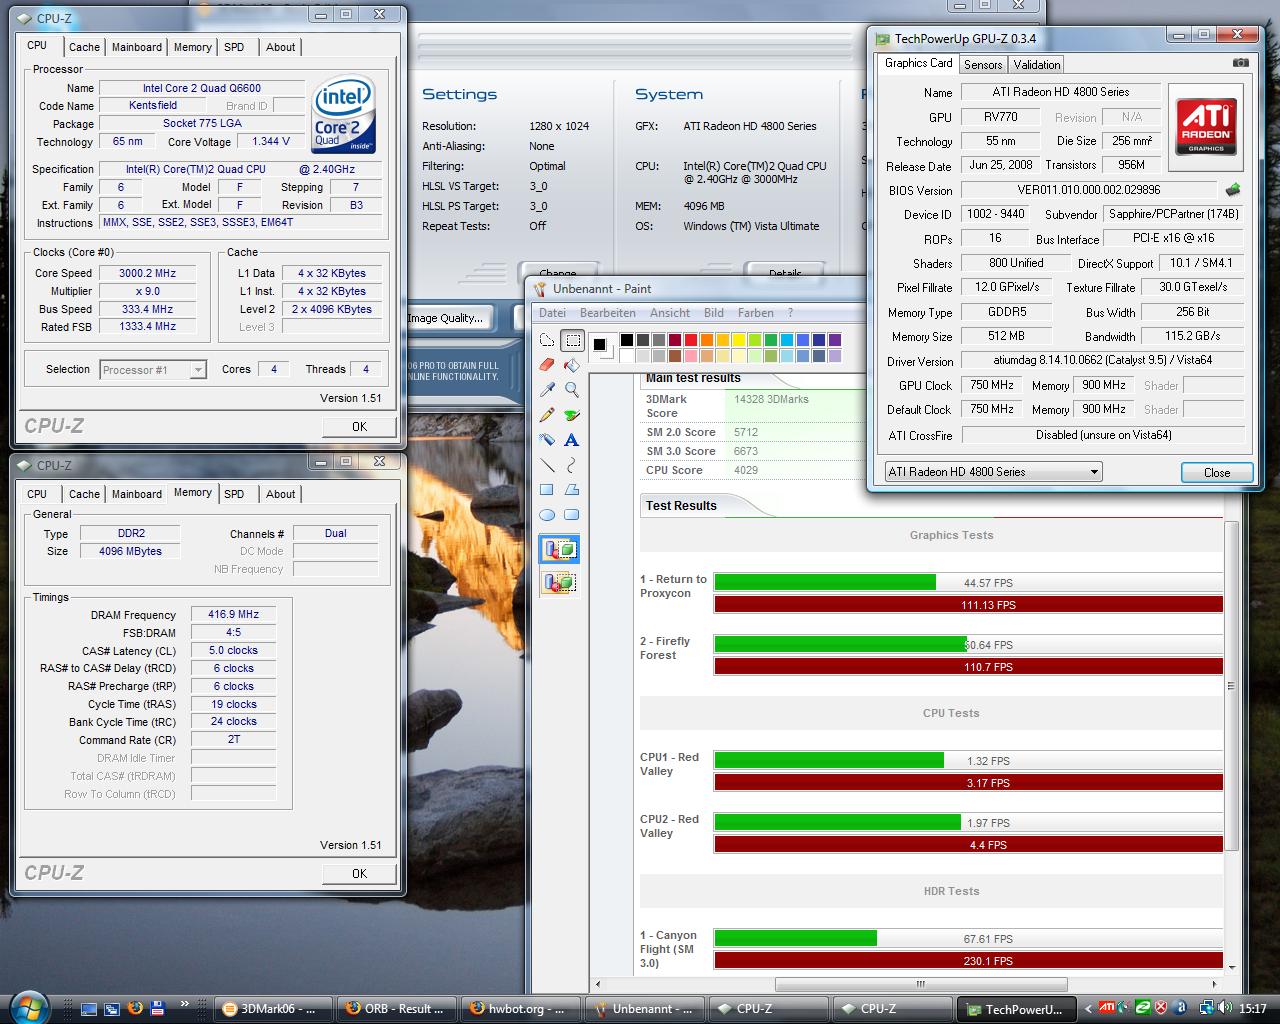Open the Datei menu in Paint
This screenshot has width=1280, height=1024.
pos(552,312)
